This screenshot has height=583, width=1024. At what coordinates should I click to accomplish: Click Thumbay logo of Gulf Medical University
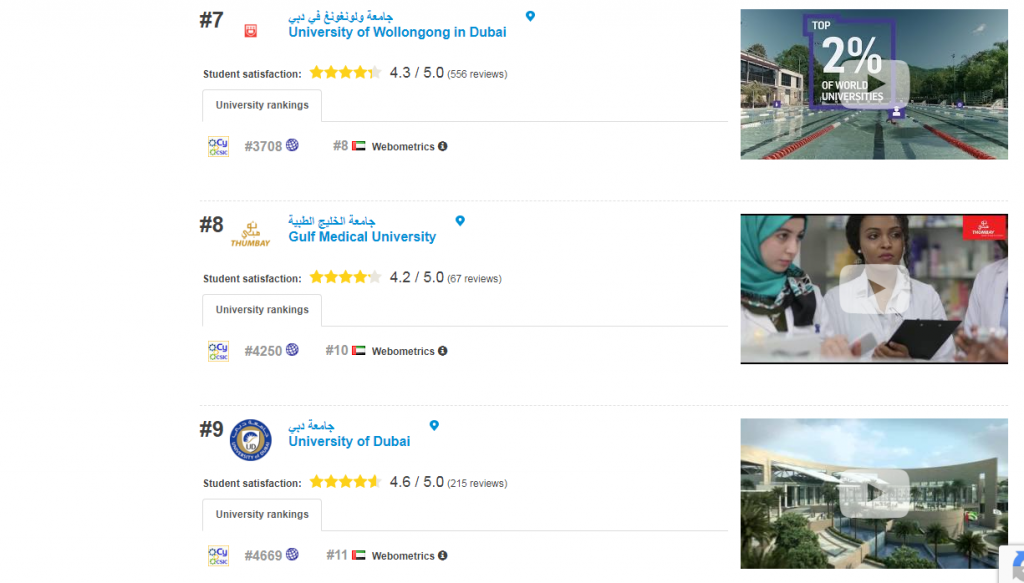pyautogui.click(x=250, y=234)
